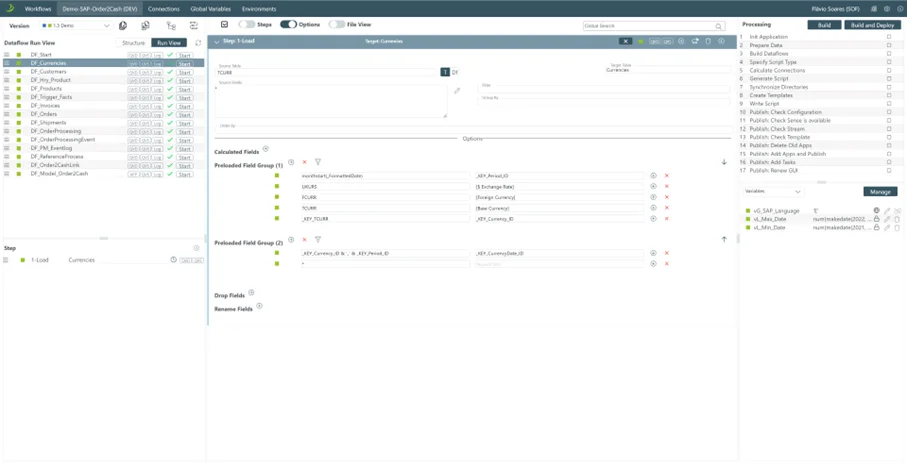The image size is (907, 468).
Task: Click the Source Table input containing TCURR
Action: click(328, 73)
